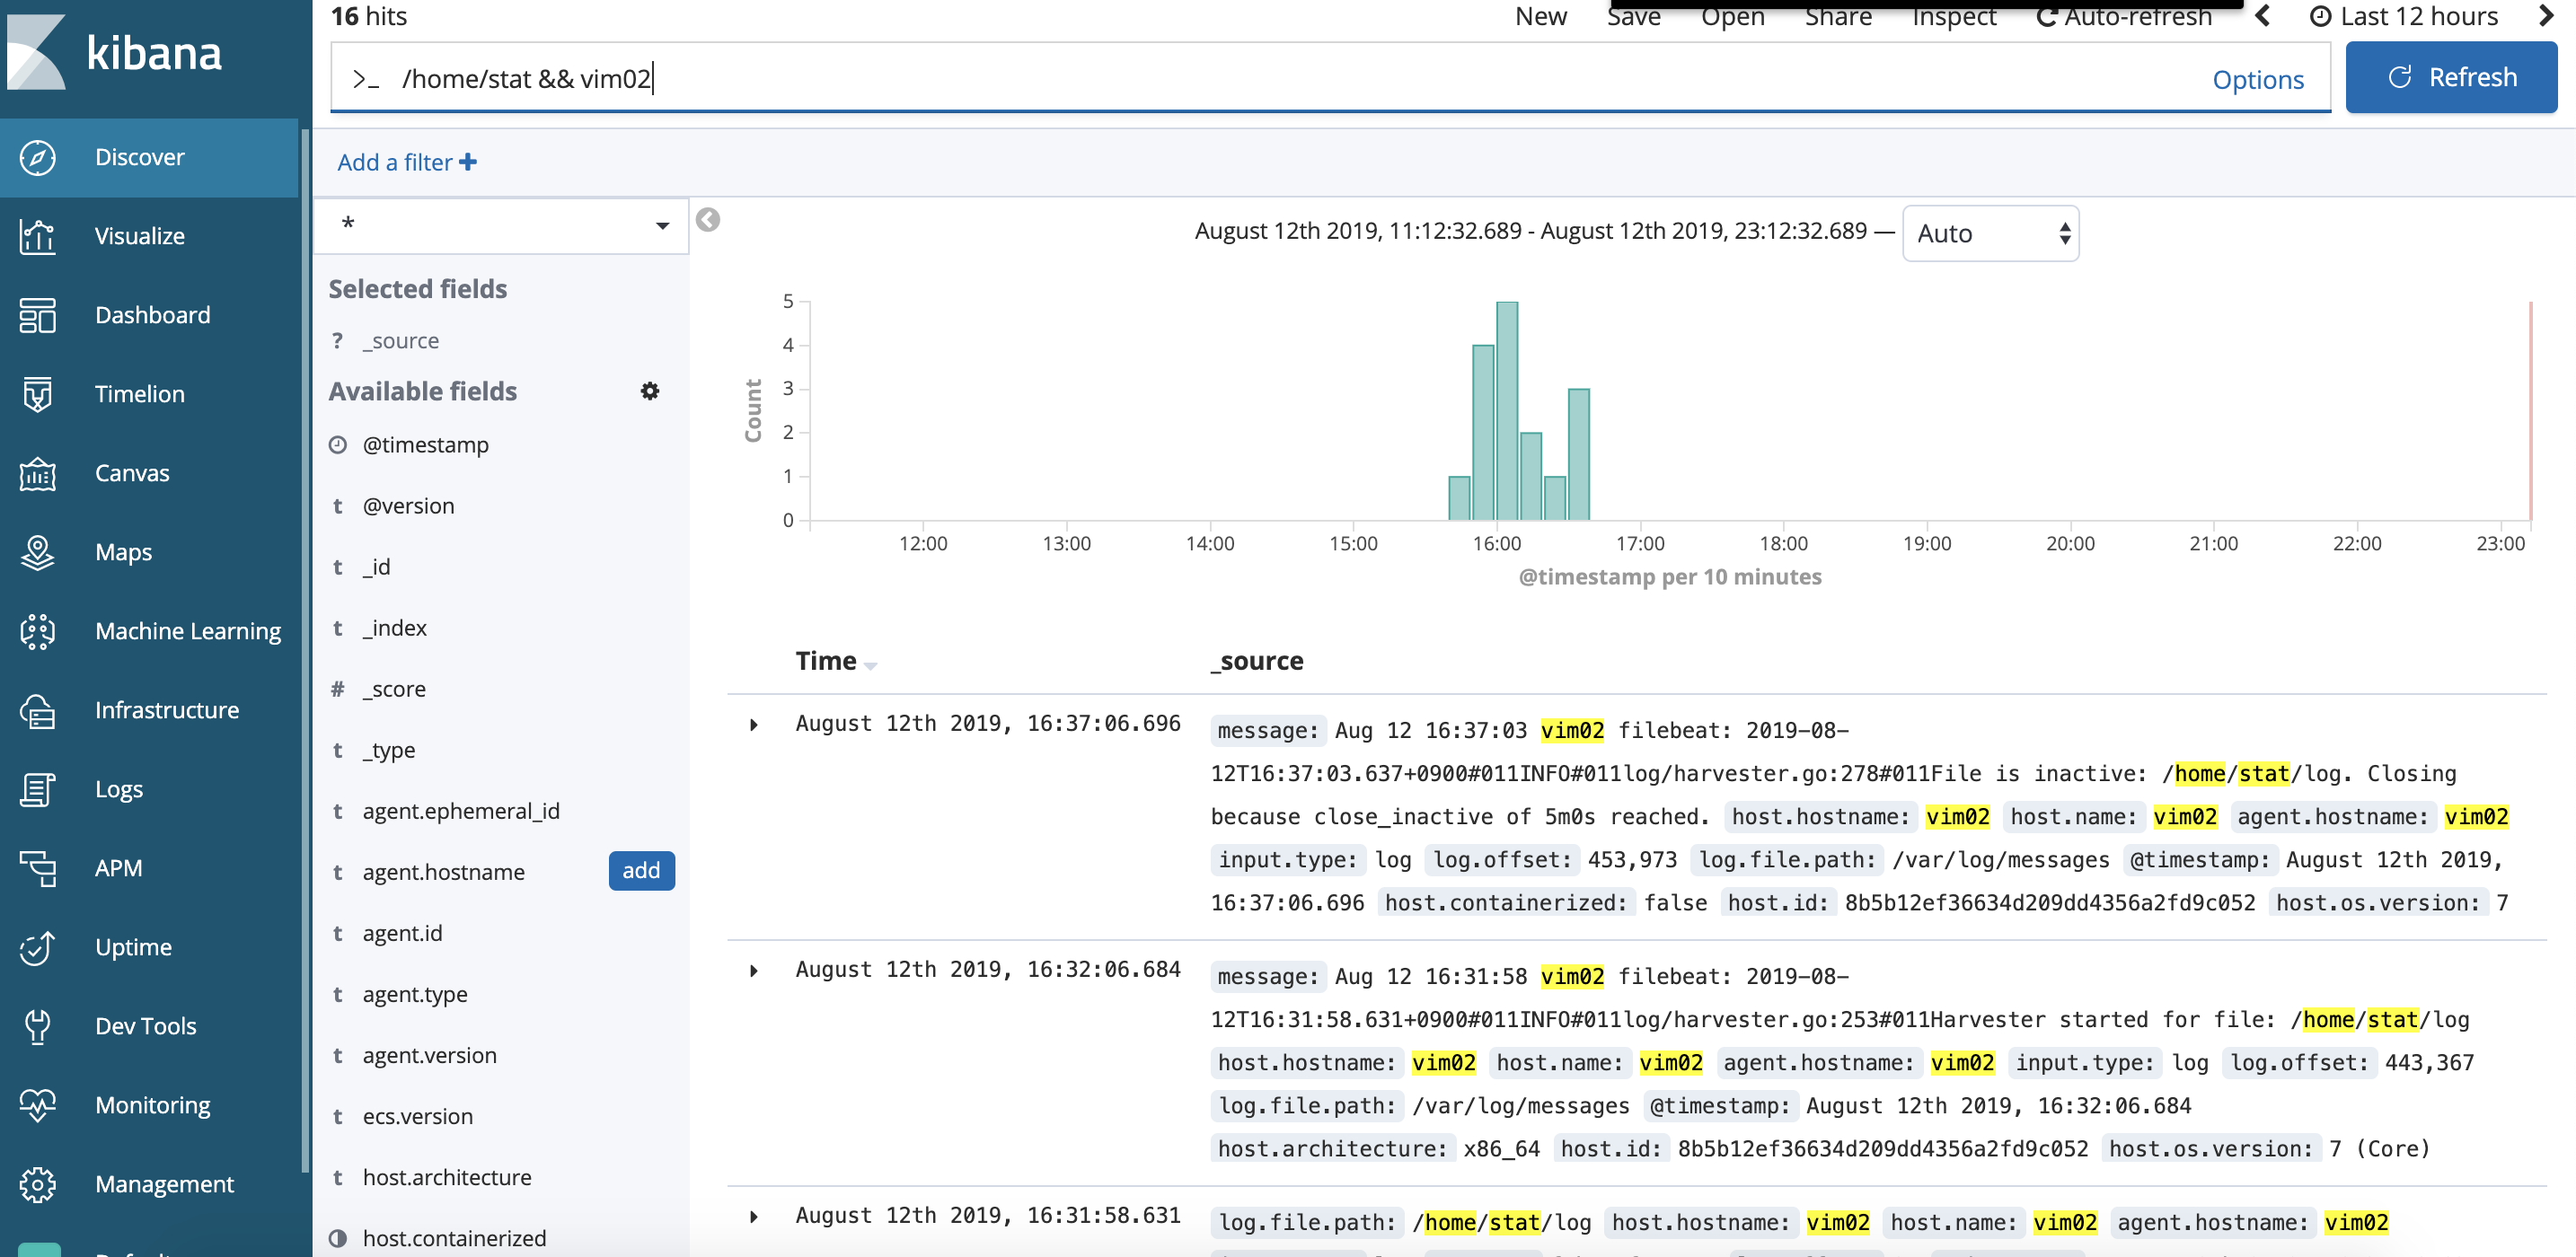Click the Refresh button
This screenshot has height=1257, width=2576.
tap(2453, 77)
